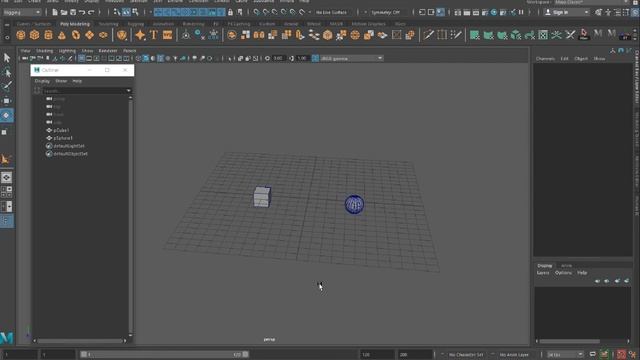640x360 pixels.
Task: Toggle the highlighted render view icon on status line
Action: click(440, 12)
